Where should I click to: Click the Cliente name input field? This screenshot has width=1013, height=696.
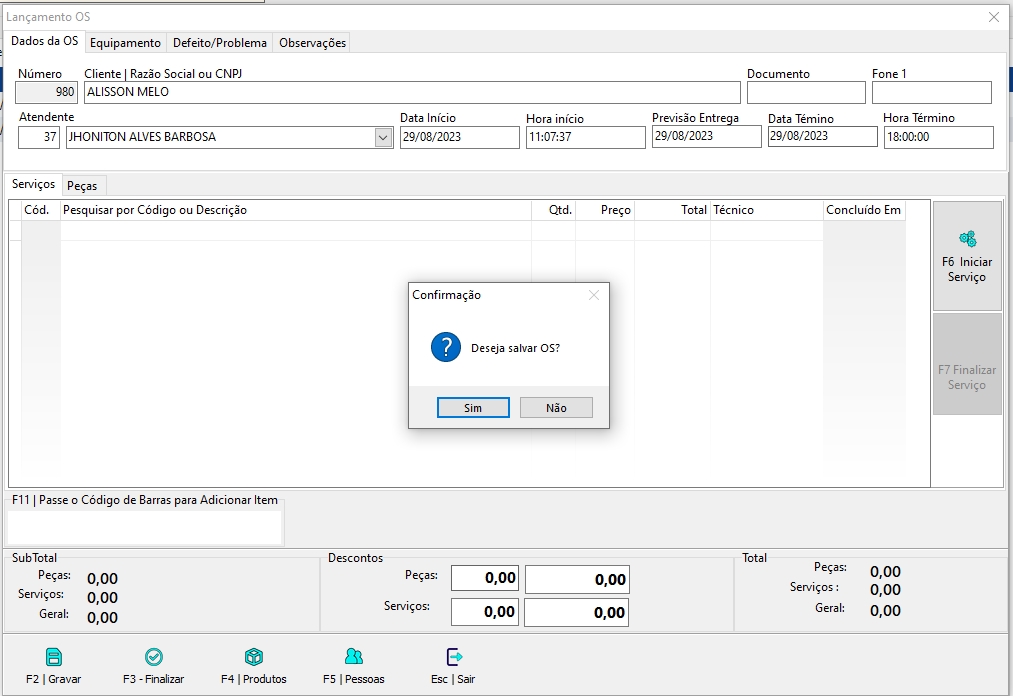tap(412, 92)
